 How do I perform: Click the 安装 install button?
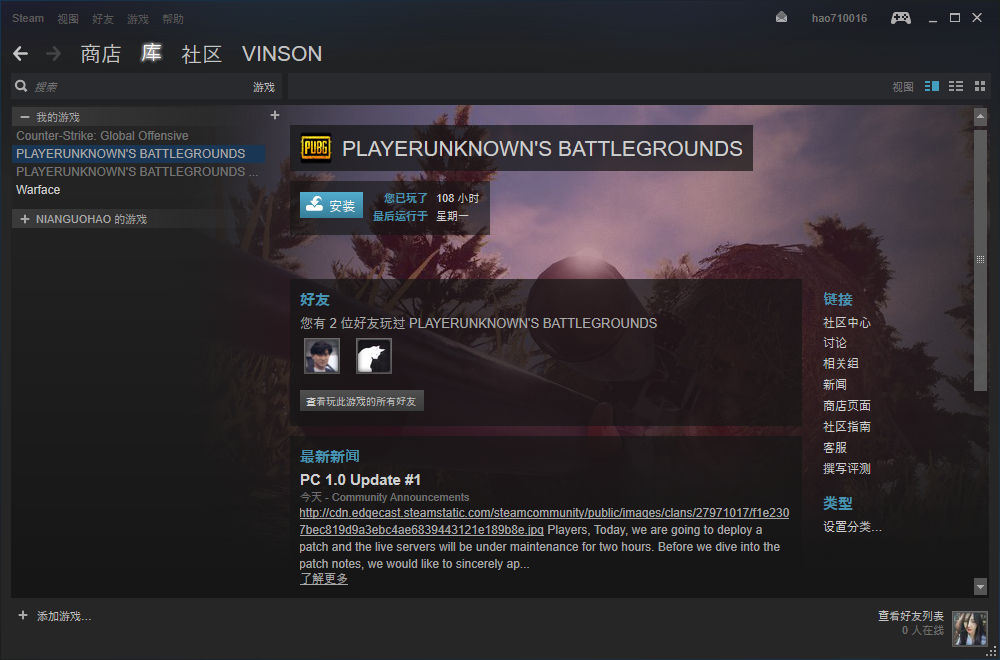coord(332,205)
